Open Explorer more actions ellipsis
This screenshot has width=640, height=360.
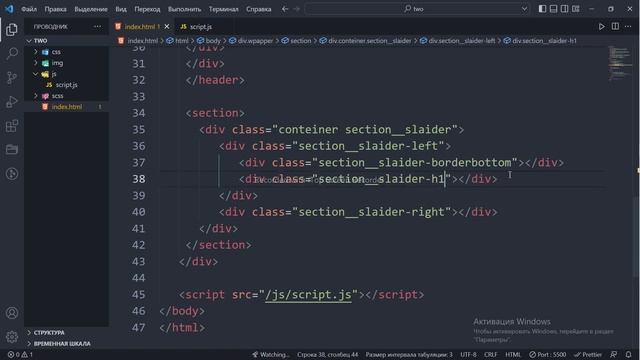97,27
